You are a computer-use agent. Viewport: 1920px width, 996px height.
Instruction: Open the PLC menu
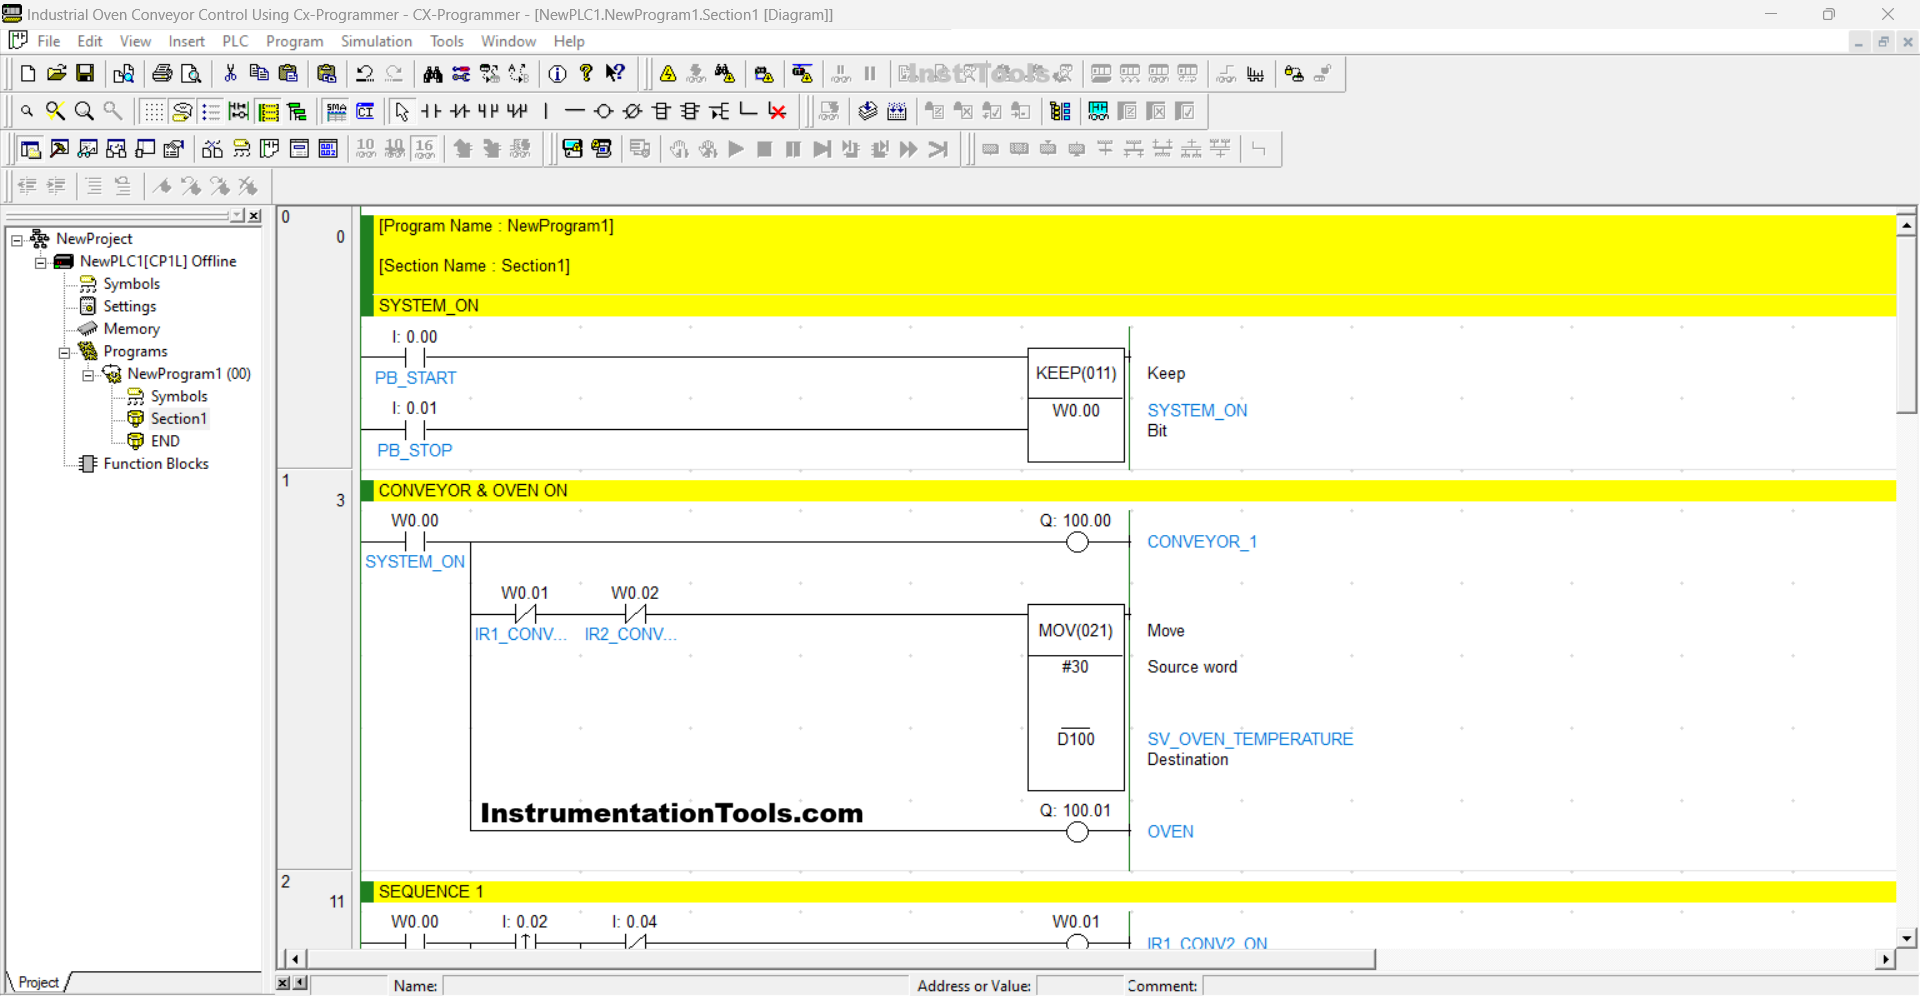click(235, 41)
